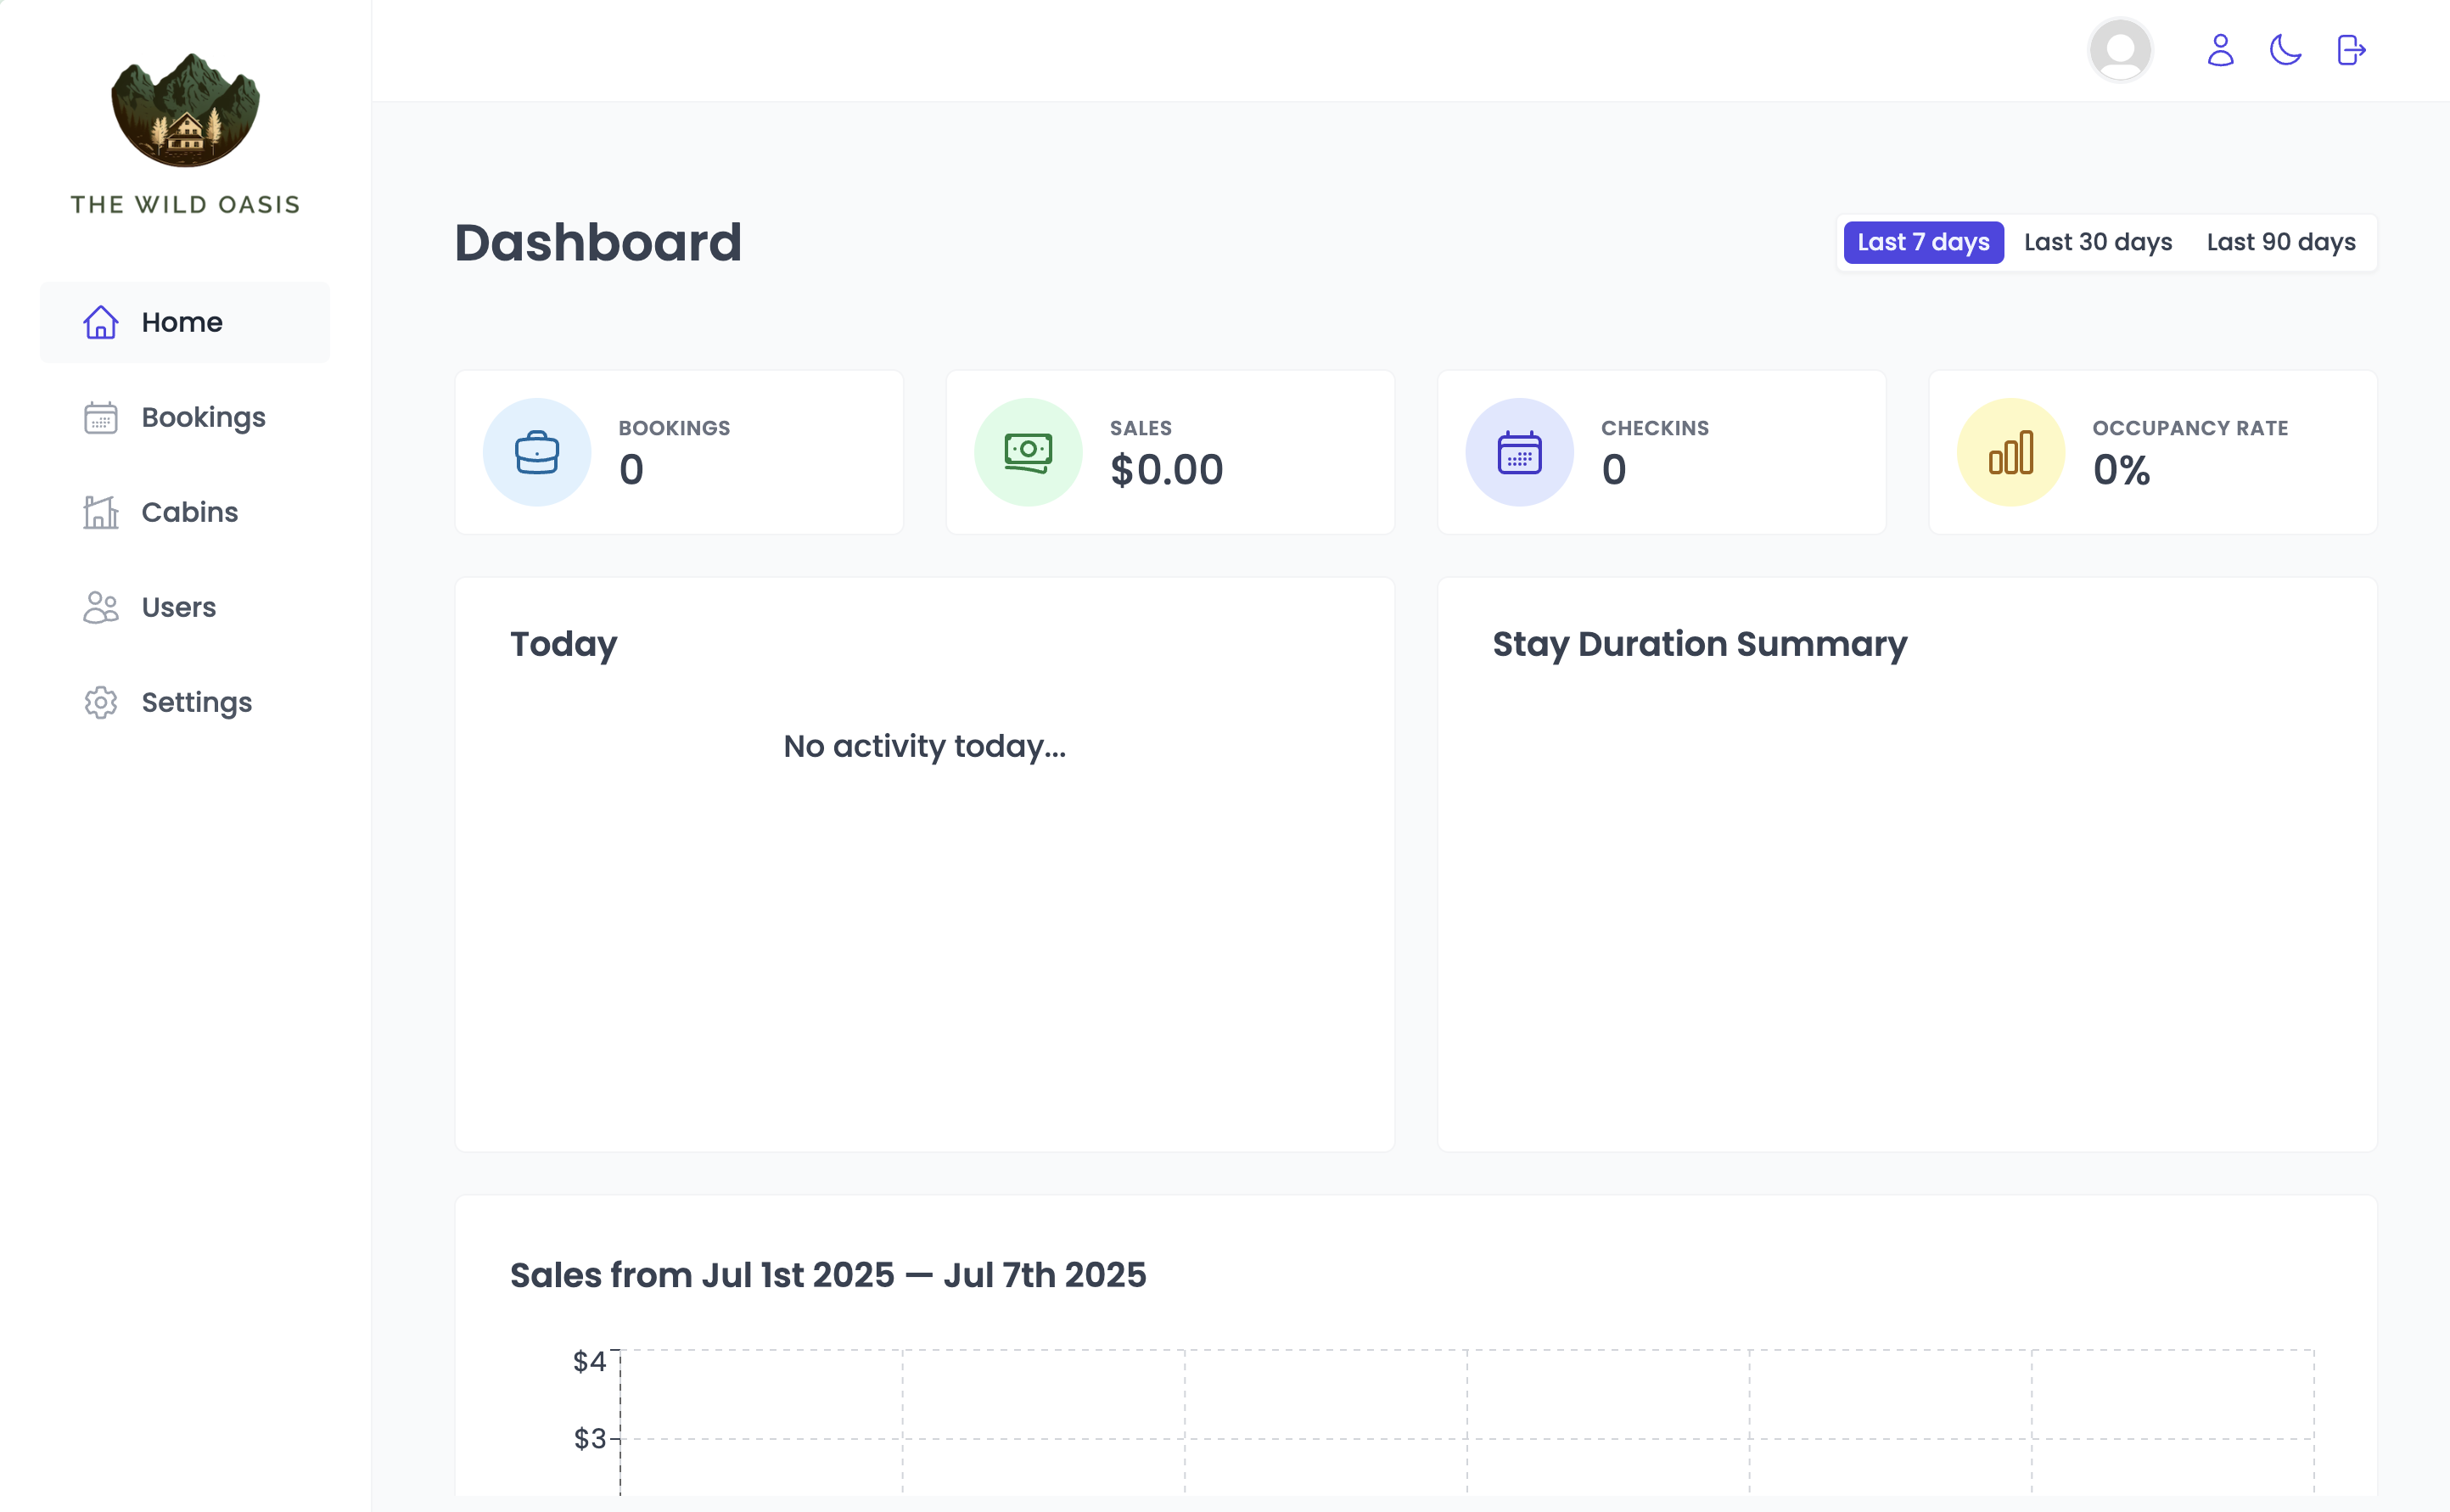Click the BOOKINGS stat label
Image resolution: width=2450 pixels, height=1512 pixels.
coord(674,428)
